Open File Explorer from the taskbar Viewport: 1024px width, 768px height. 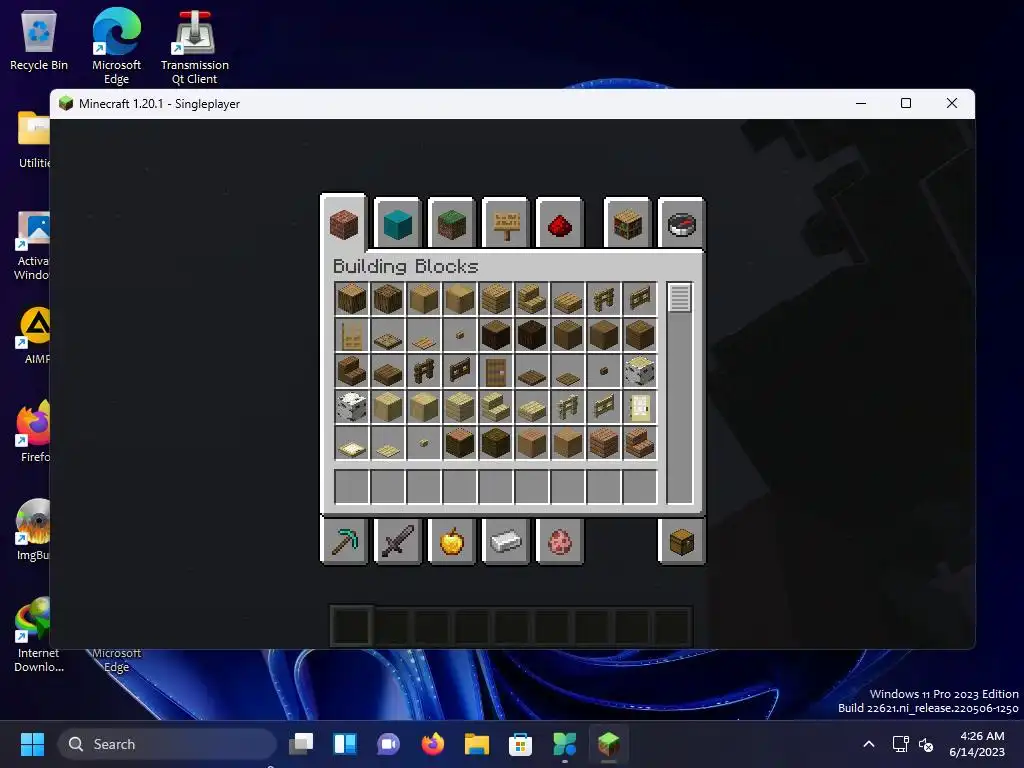477,744
